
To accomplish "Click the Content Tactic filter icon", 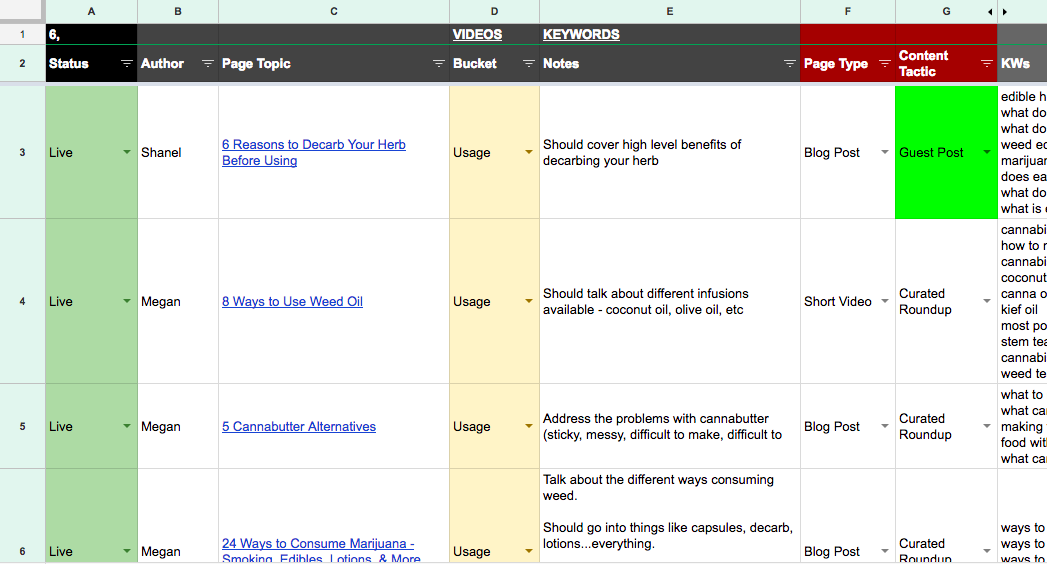I will click(986, 64).
